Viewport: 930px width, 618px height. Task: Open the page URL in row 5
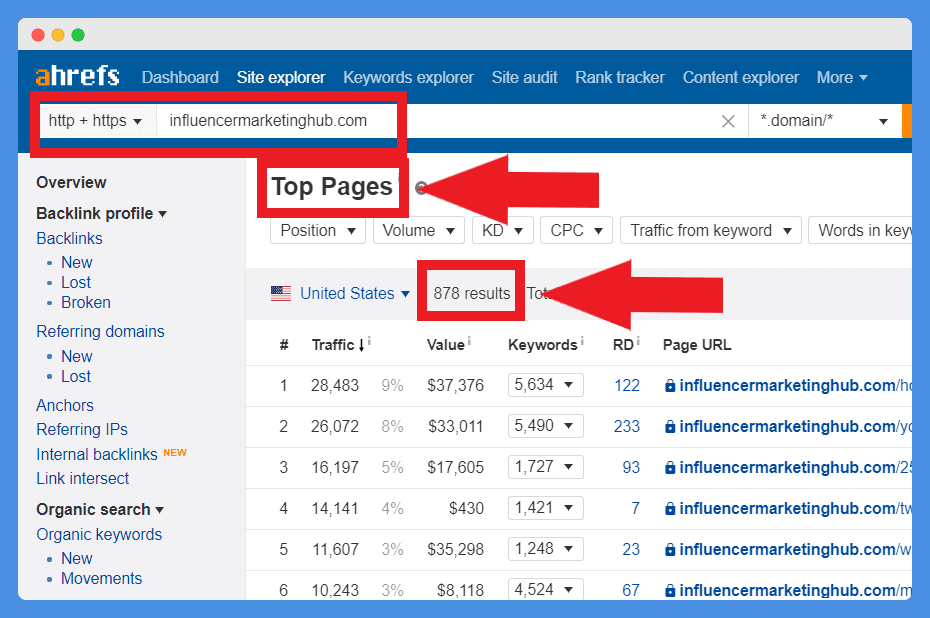click(x=795, y=549)
